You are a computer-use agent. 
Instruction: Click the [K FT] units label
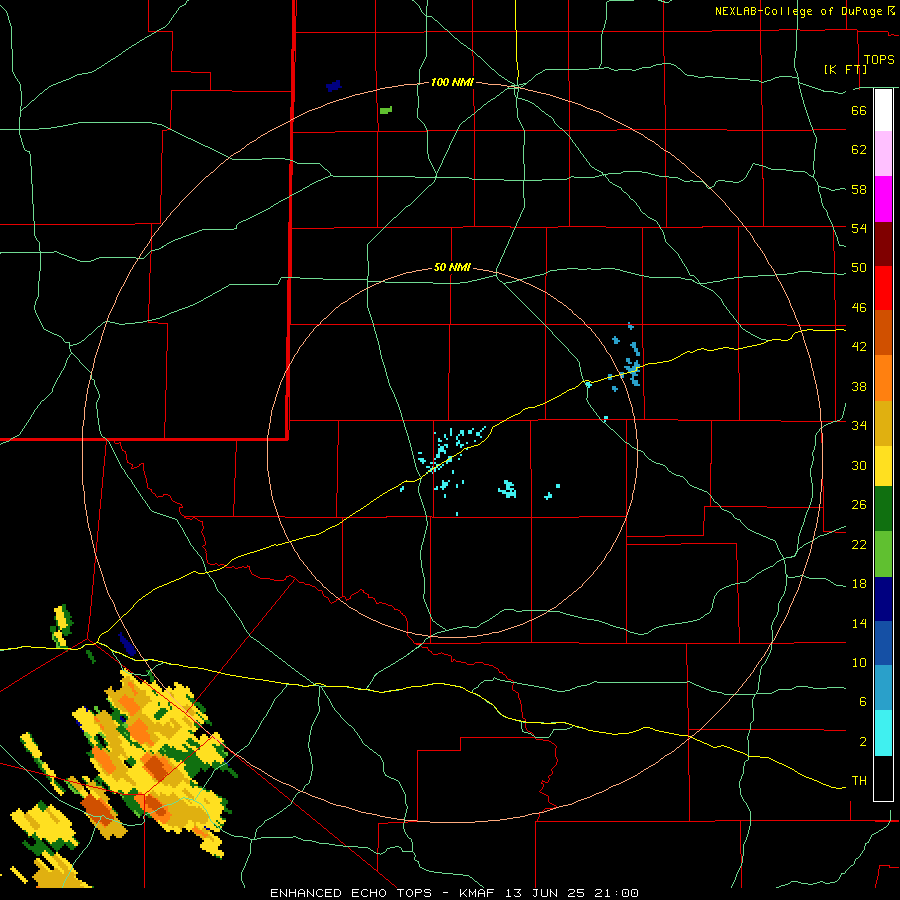[x=845, y=69]
